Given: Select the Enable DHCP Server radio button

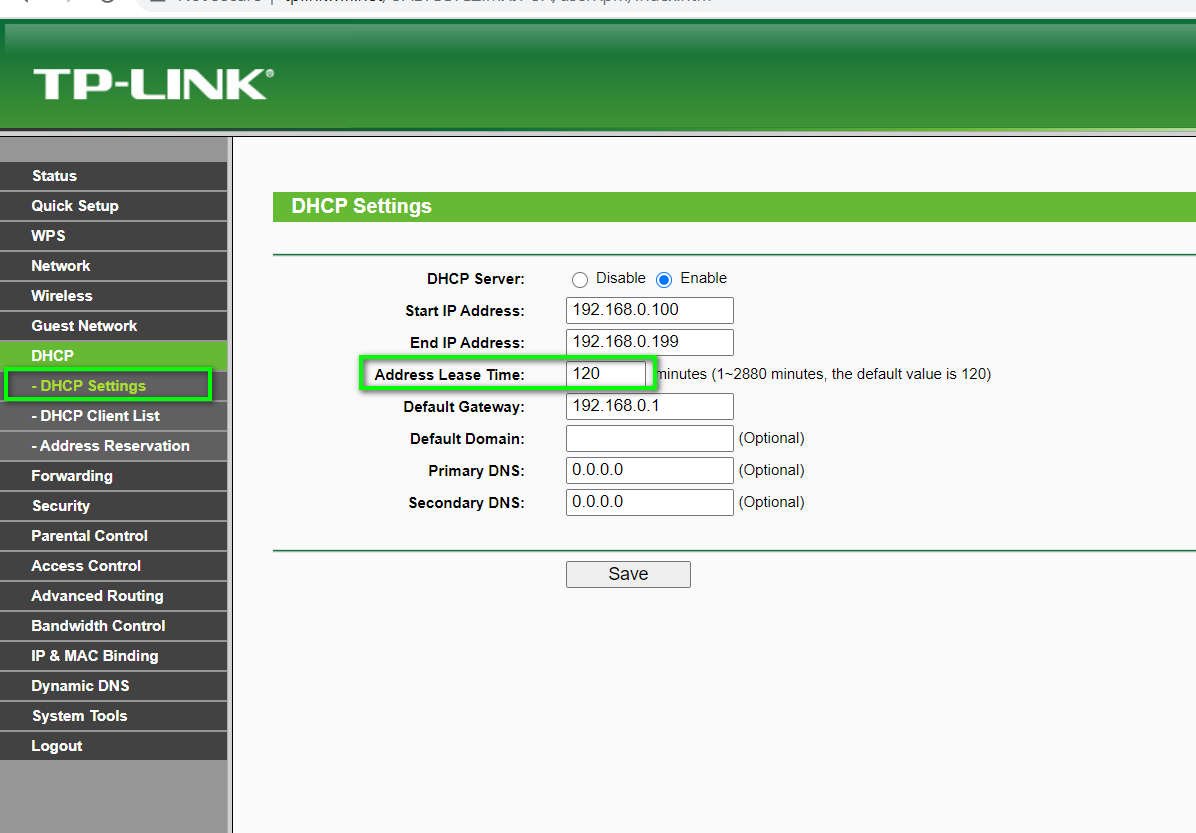Looking at the screenshot, I should [x=664, y=280].
